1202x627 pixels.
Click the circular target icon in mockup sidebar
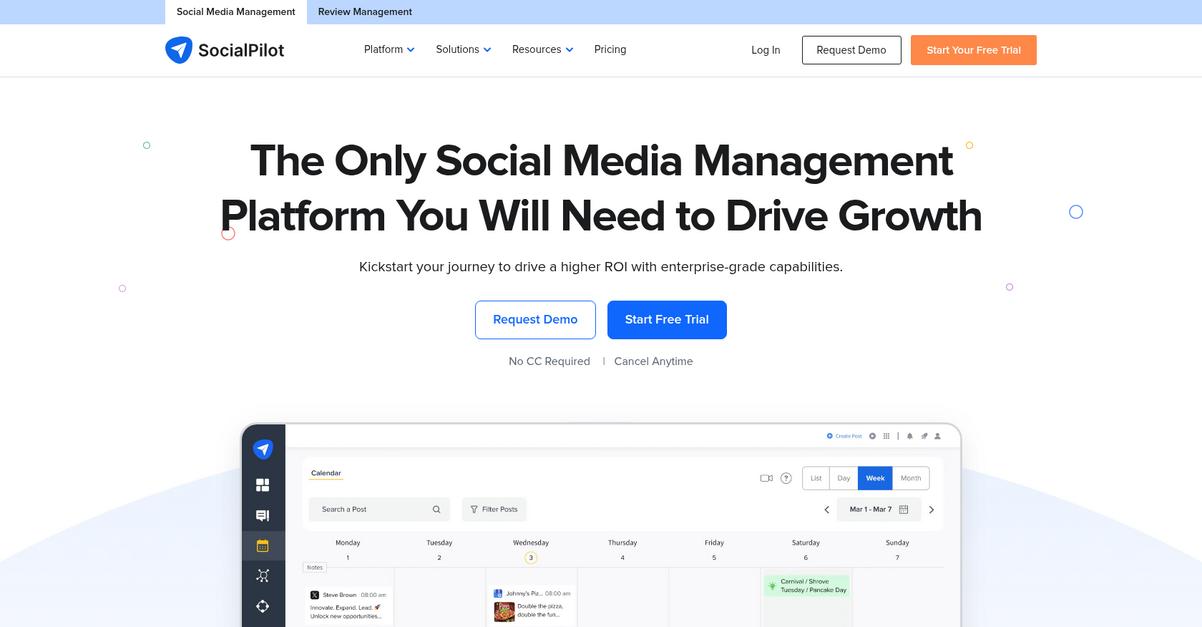tap(263, 606)
